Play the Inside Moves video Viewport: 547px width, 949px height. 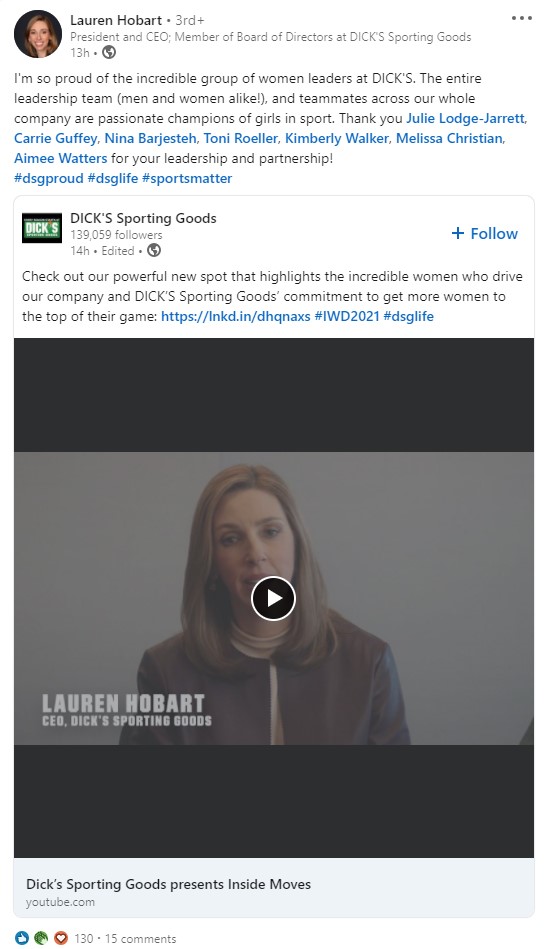(274, 598)
